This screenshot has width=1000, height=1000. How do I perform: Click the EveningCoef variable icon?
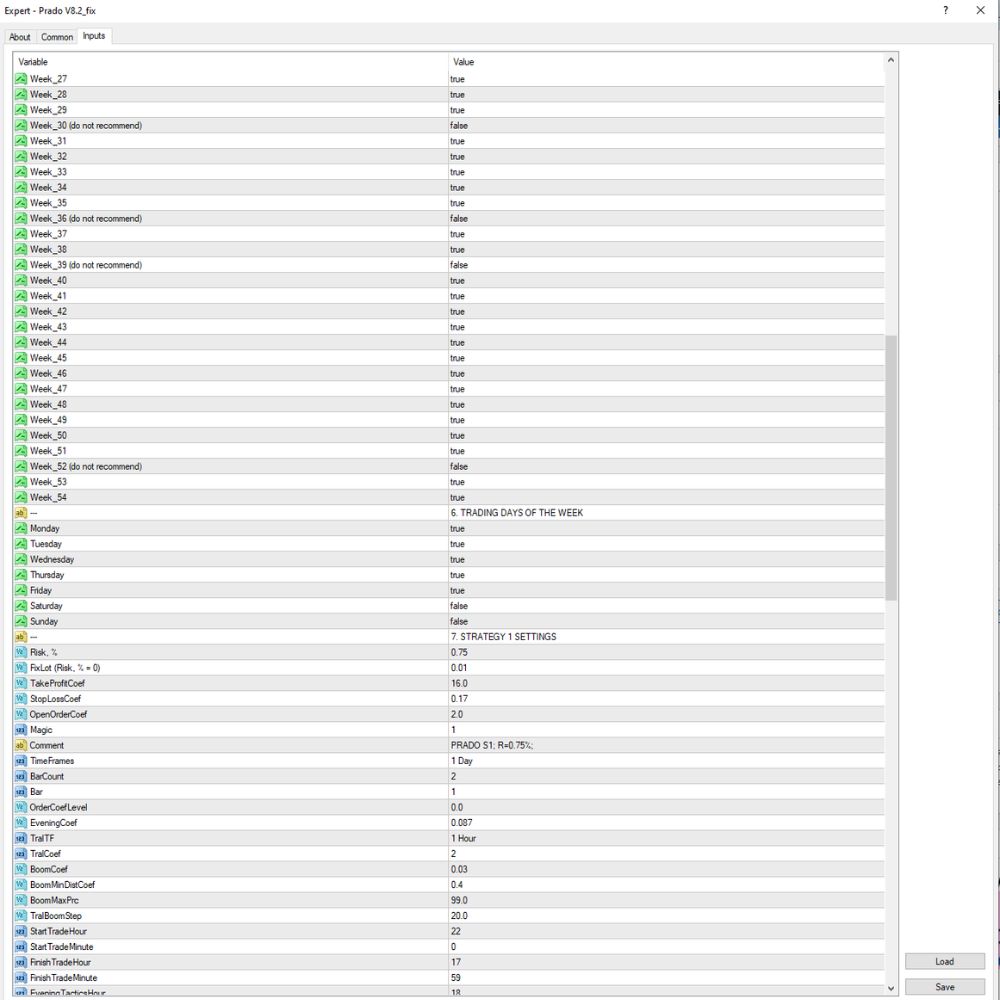[20, 823]
